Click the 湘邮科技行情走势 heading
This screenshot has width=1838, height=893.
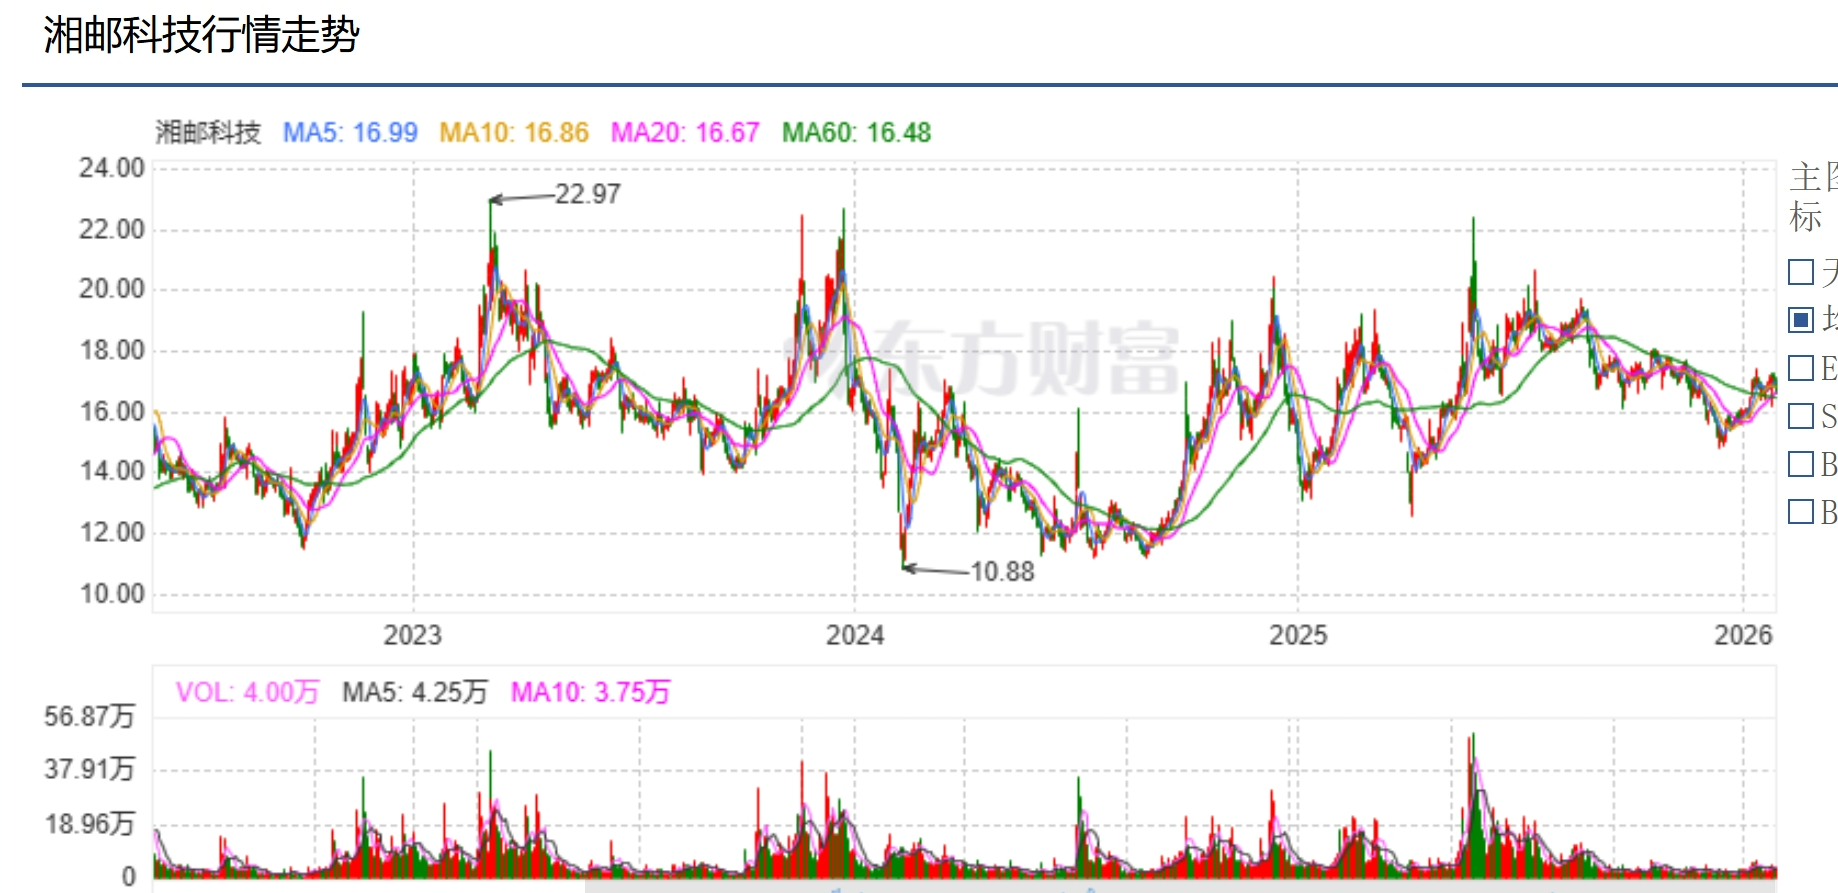click(201, 35)
